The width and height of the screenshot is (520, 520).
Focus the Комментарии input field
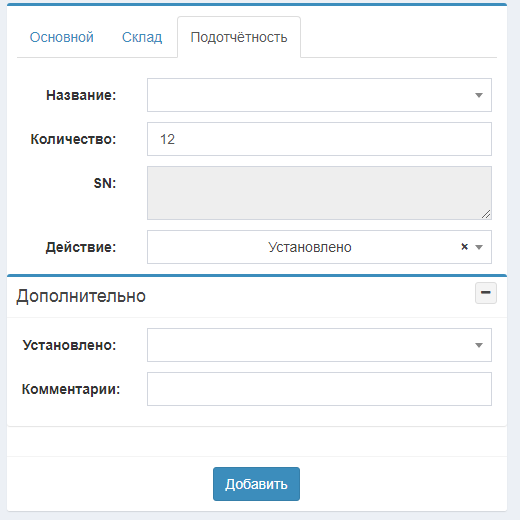[319, 389]
